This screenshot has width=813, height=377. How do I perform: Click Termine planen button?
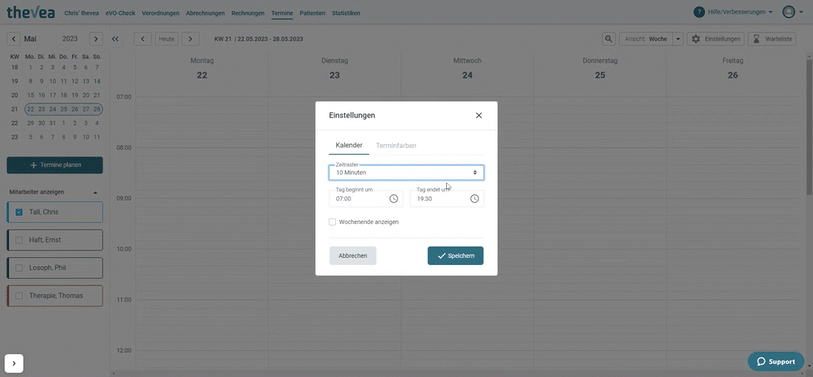[54, 165]
